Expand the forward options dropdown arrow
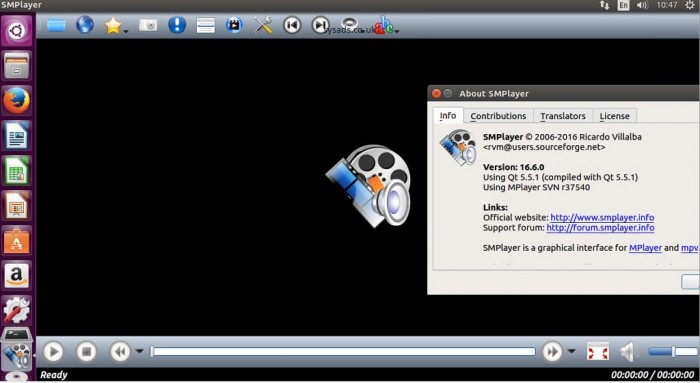 (571, 351)
